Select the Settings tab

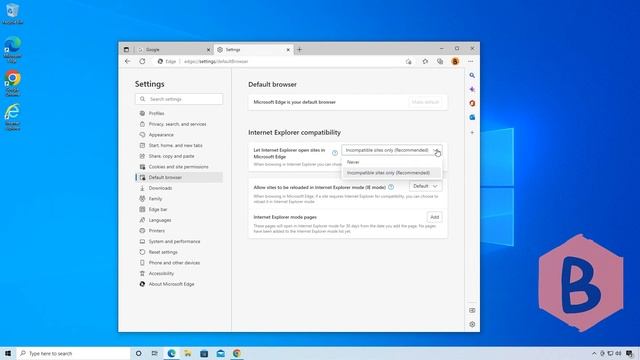(253, 49)
